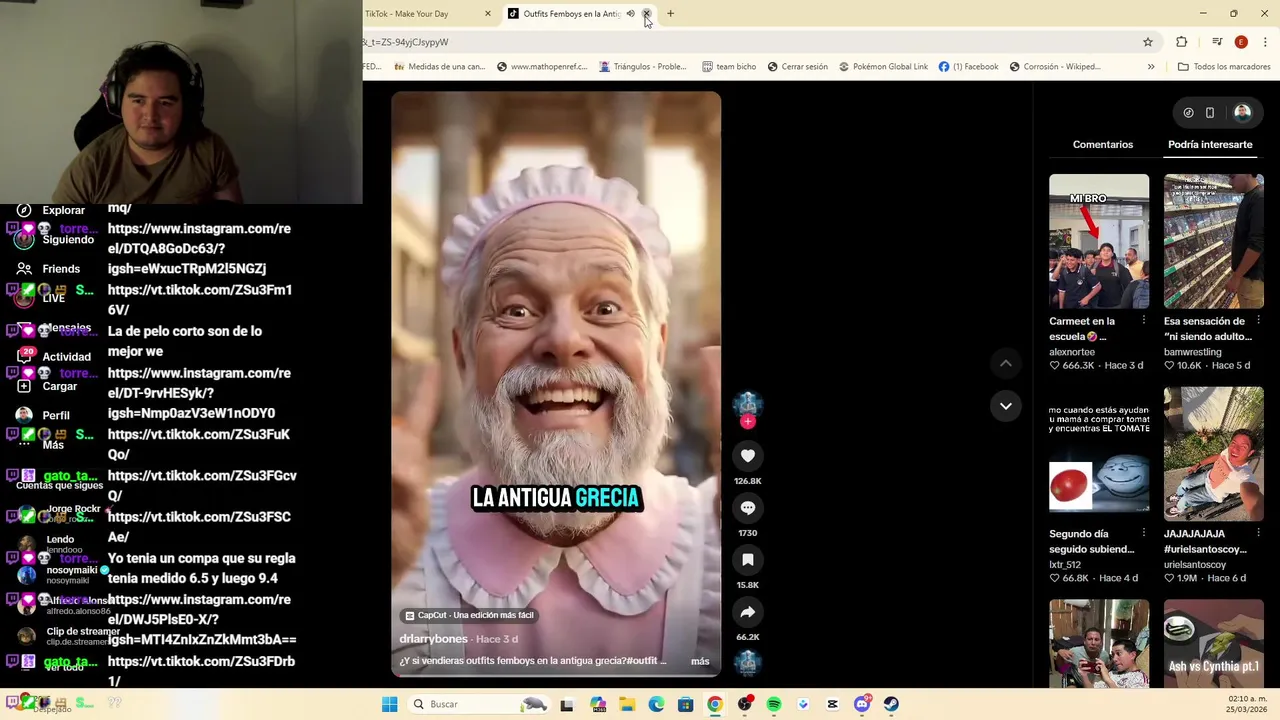Open Chrome extensions puzzle icon
The image size is (1280, 720).
(1181, 42)
